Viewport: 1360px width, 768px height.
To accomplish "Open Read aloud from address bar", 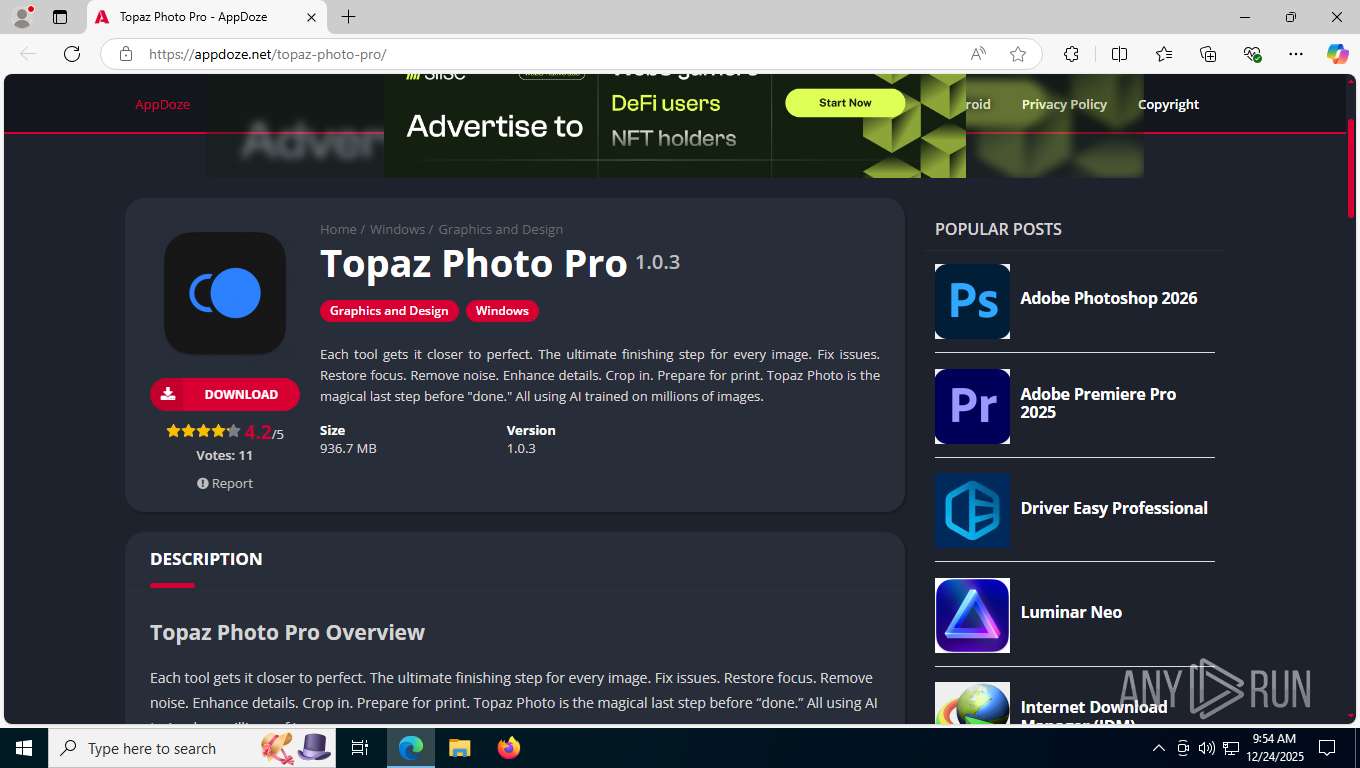I will (x=978, y=54).
